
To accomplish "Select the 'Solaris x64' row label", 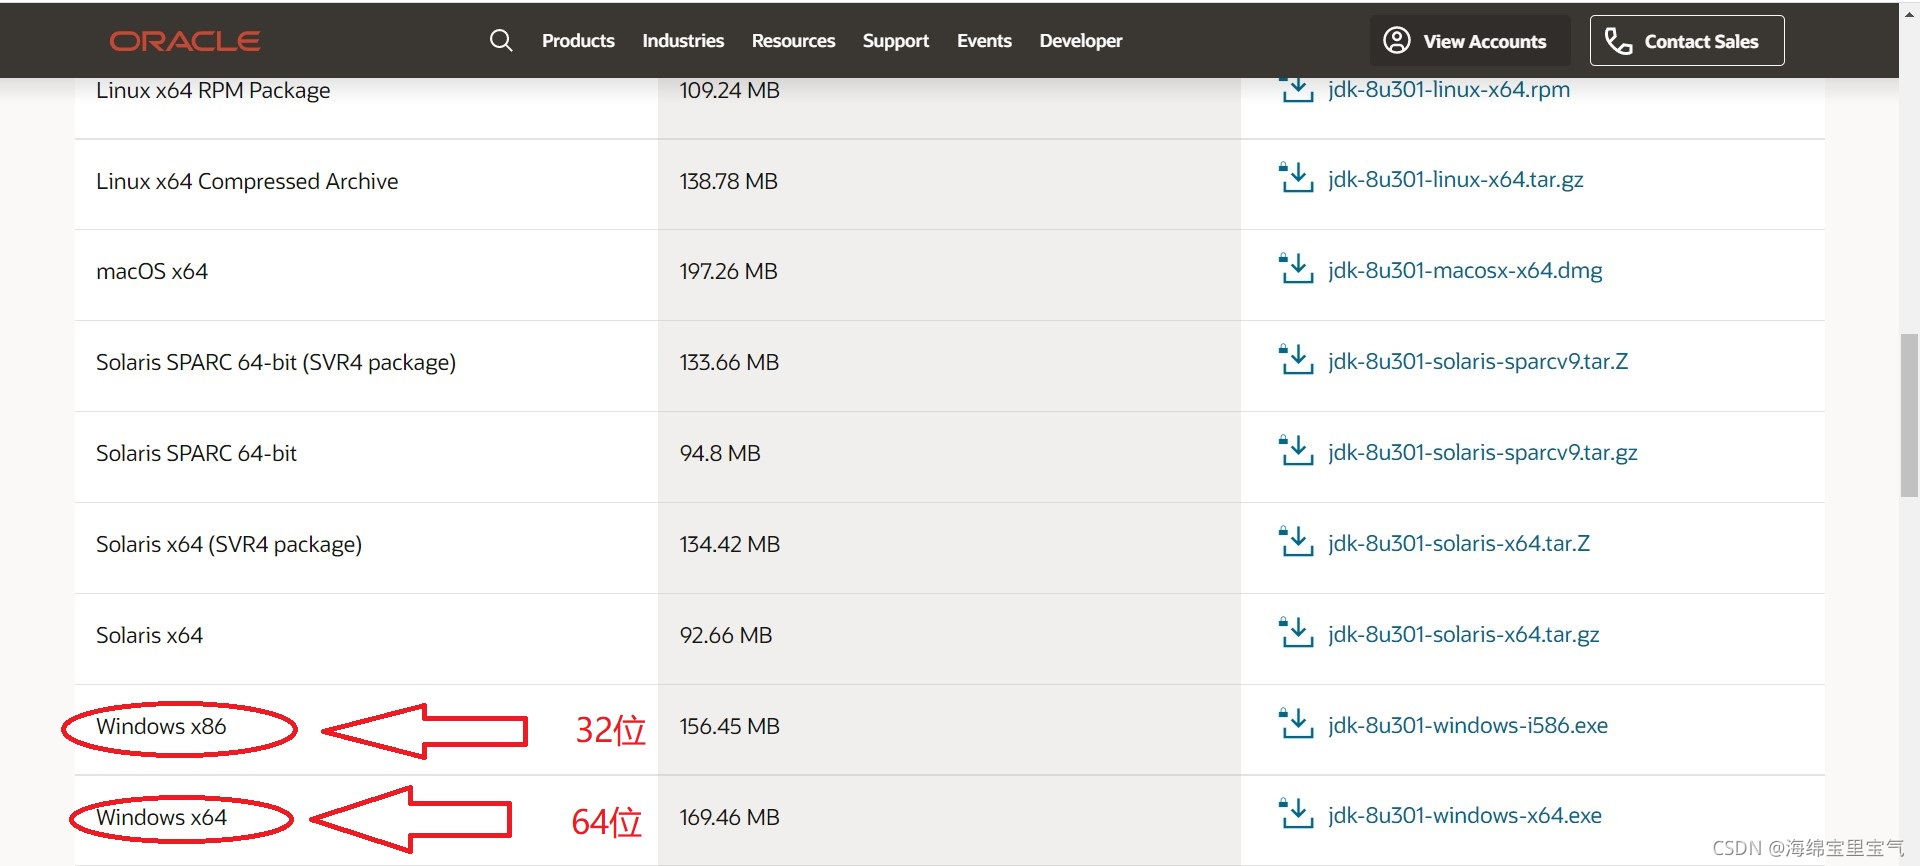I will click(149, 635).
